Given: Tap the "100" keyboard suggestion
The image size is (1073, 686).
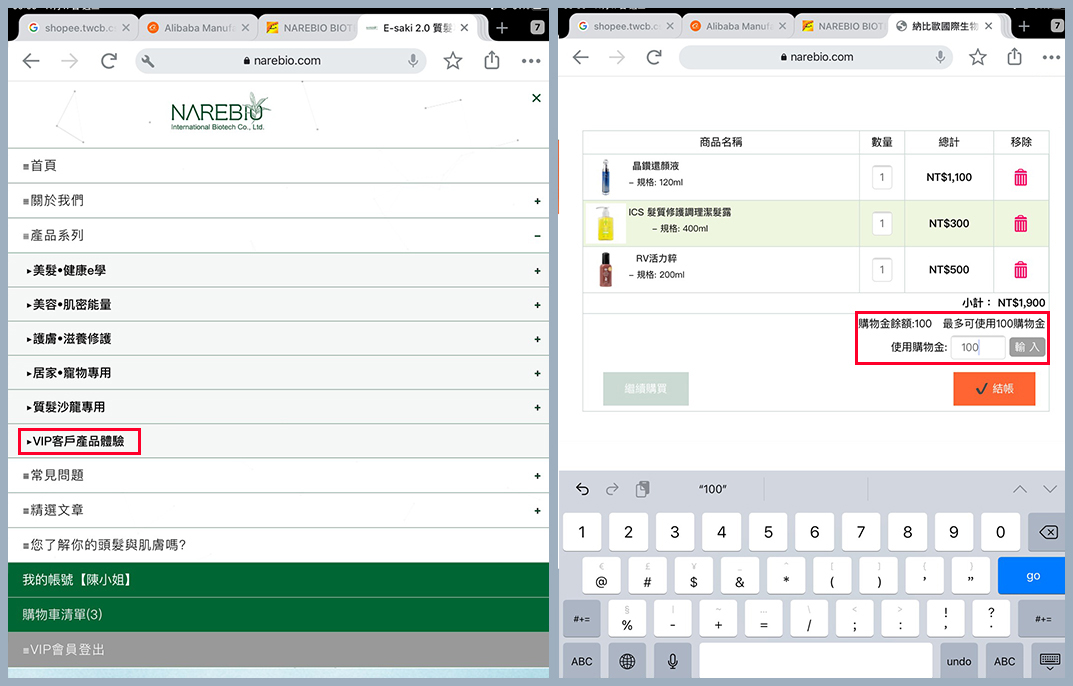Looking at the screenshot, I should click(712, 489).
